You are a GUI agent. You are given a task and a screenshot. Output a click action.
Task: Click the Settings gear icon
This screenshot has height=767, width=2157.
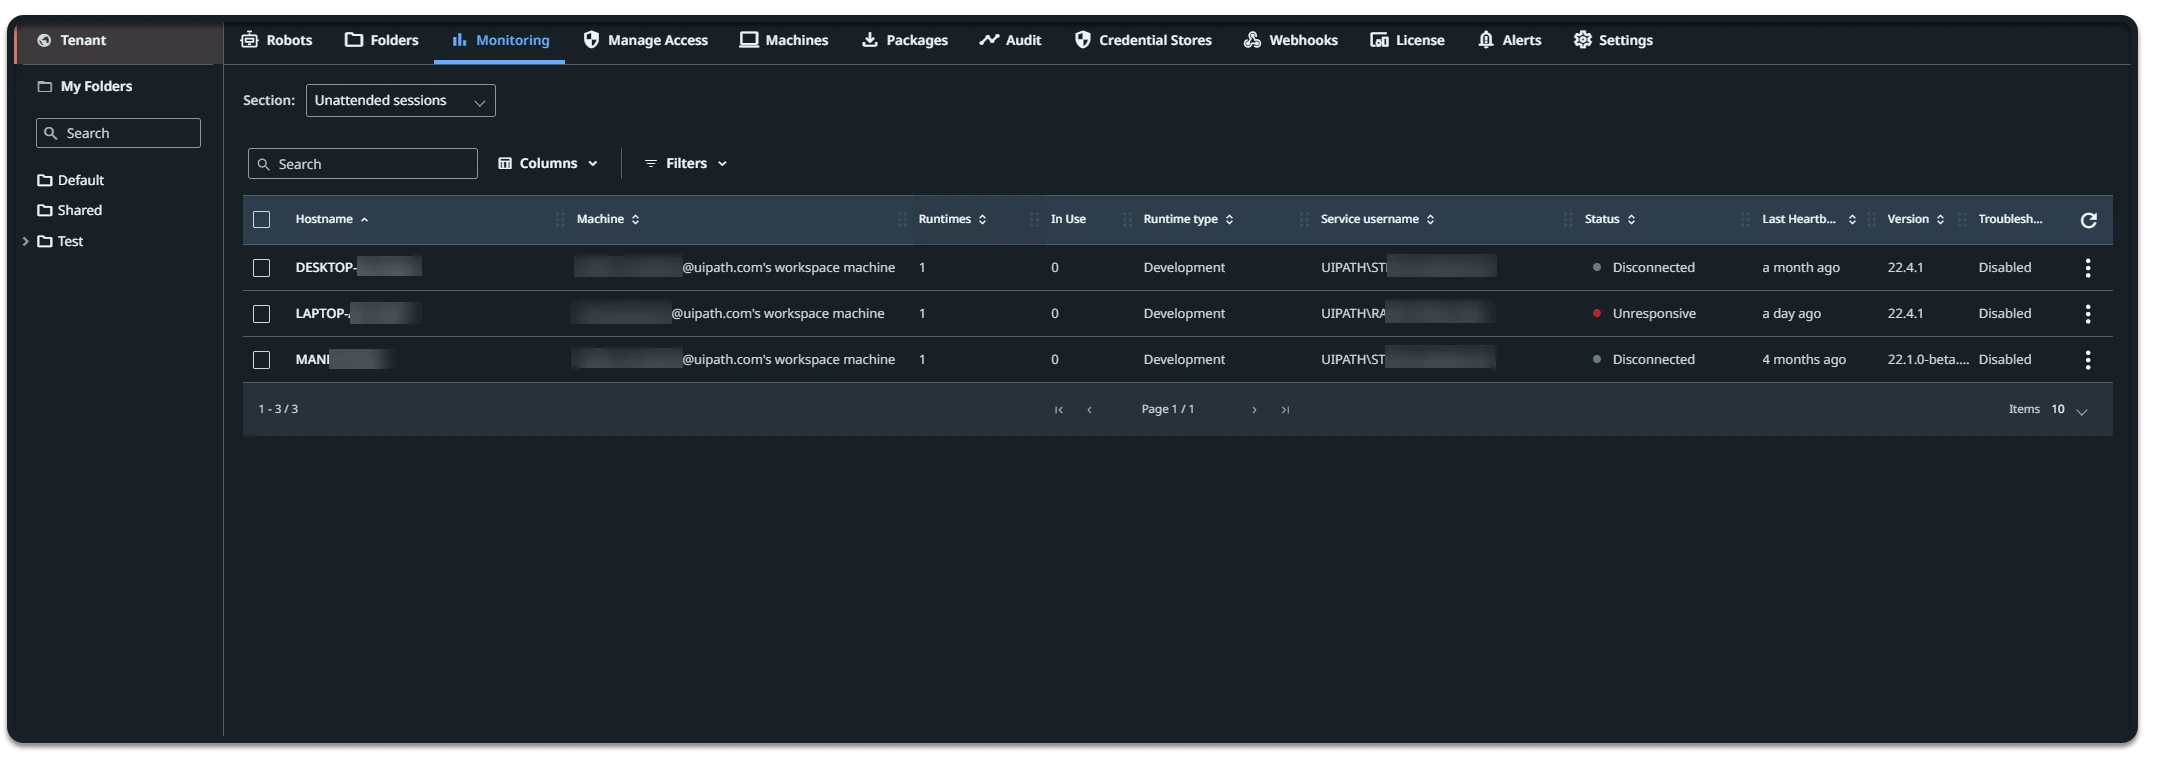pos(1582,40)
